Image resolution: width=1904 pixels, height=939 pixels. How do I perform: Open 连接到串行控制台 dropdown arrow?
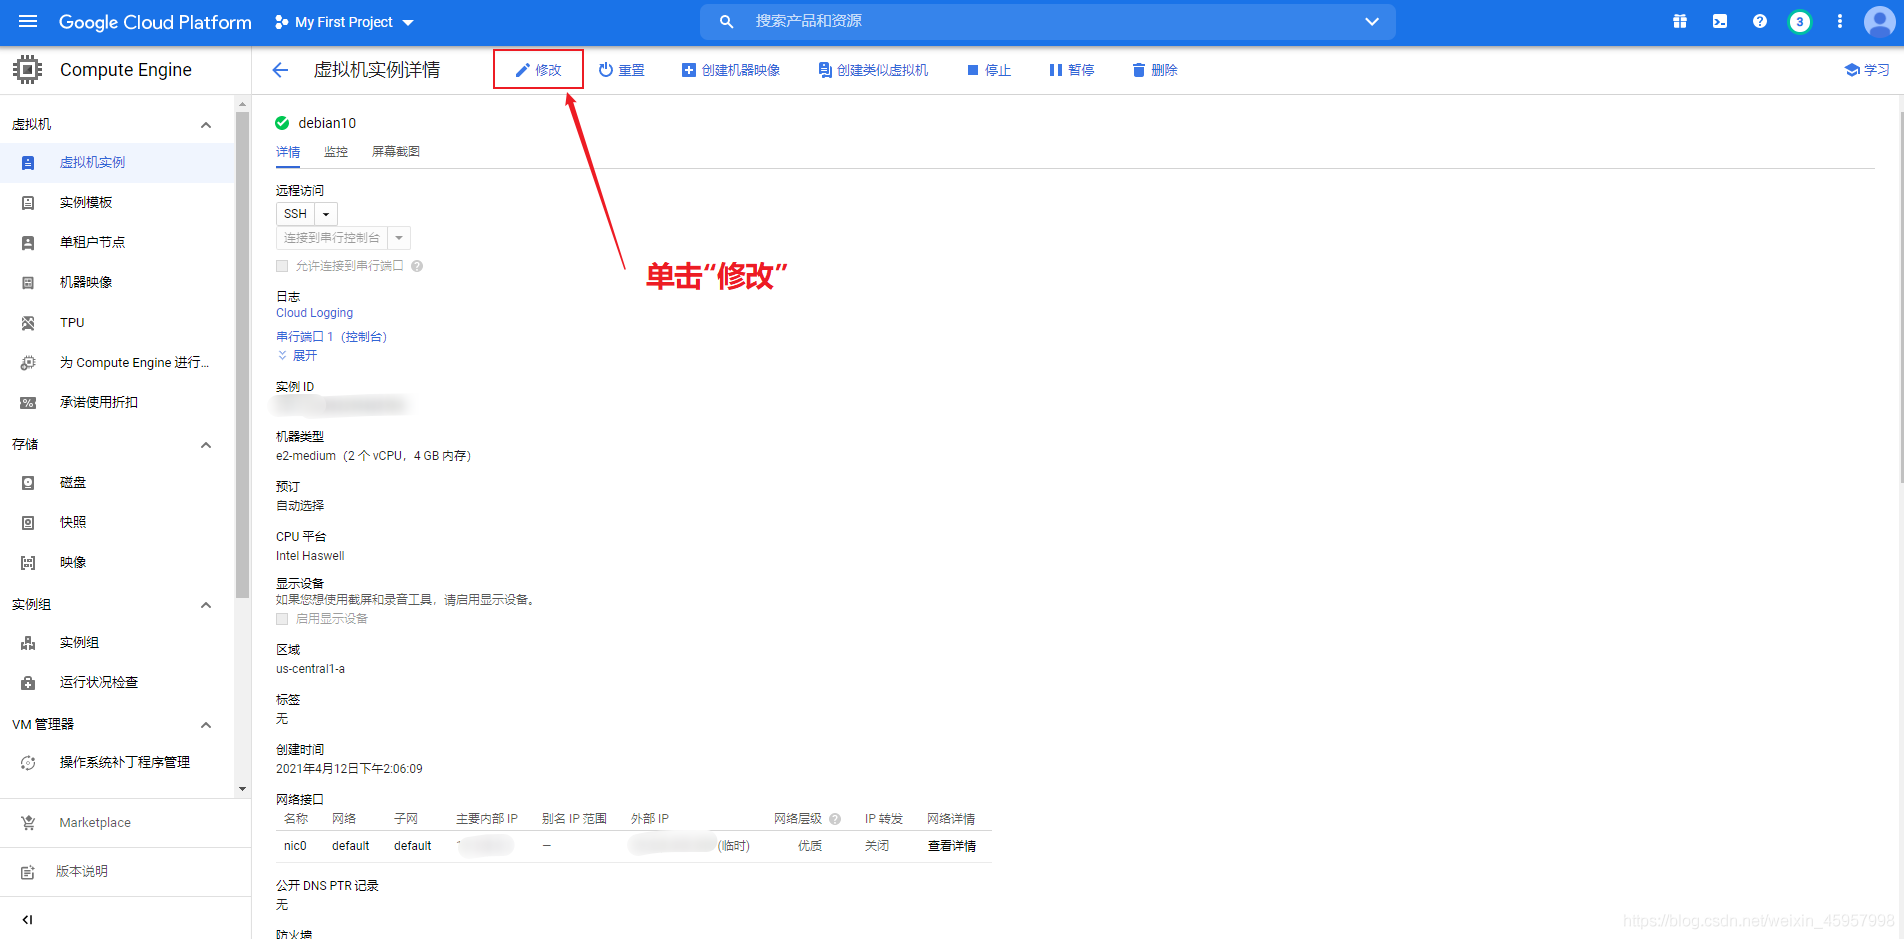click(399, 238)
